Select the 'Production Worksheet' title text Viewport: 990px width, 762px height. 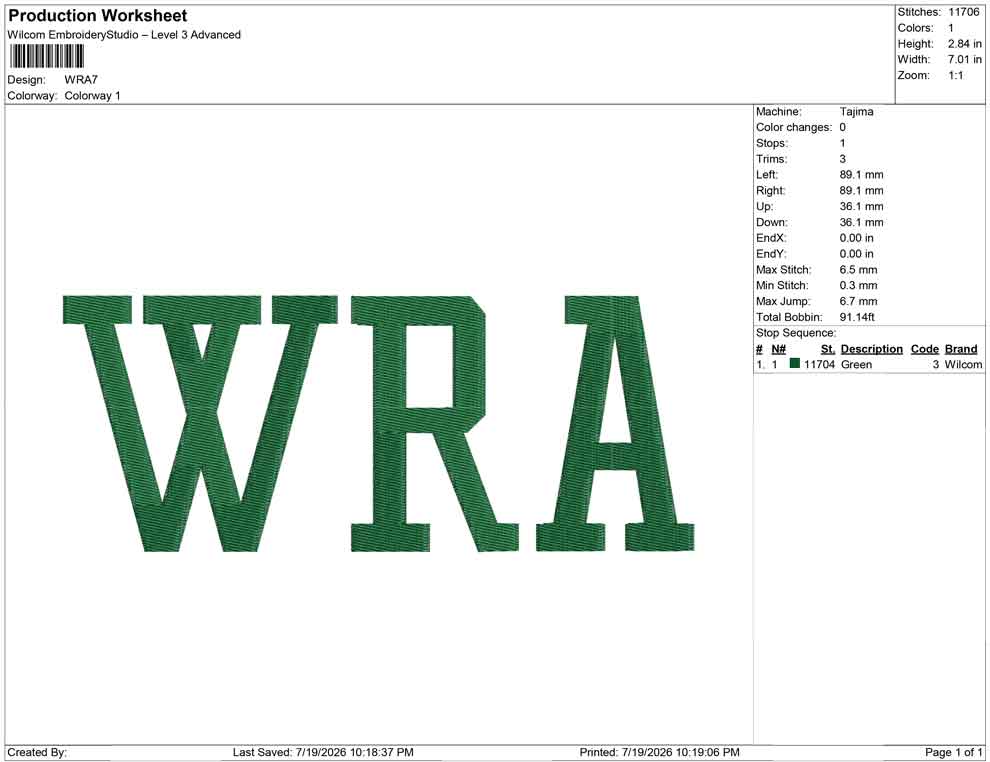pyautogui.click(x=97, y=16)
